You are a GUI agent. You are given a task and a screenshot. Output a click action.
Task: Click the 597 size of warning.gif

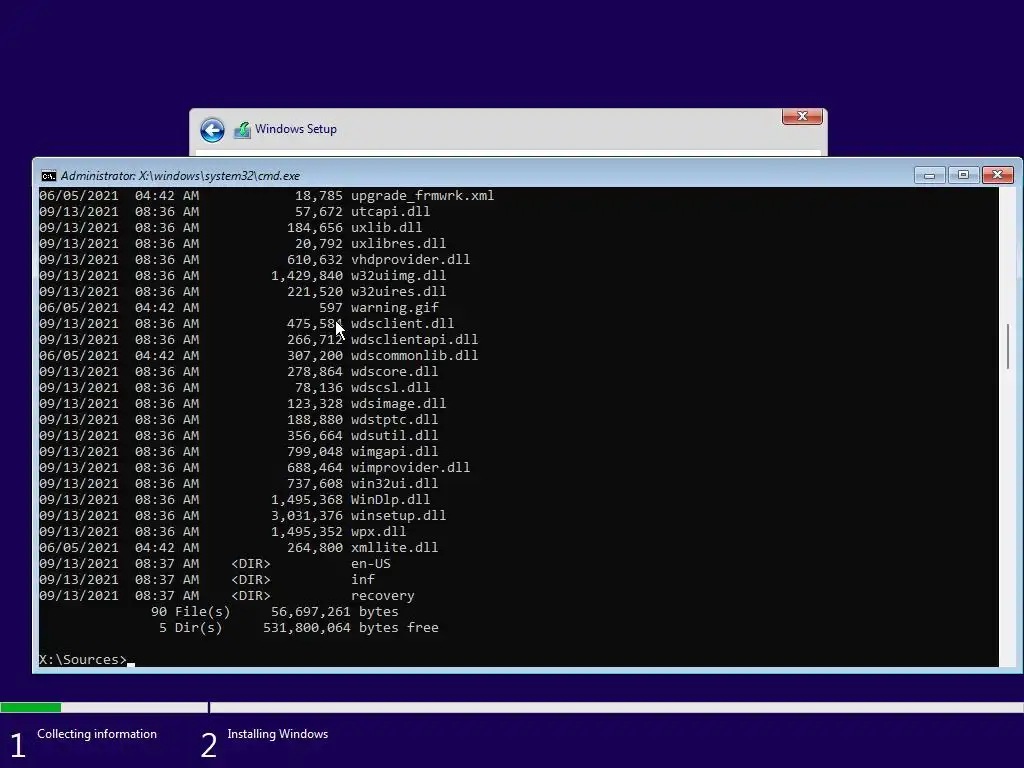click(330, 308)
